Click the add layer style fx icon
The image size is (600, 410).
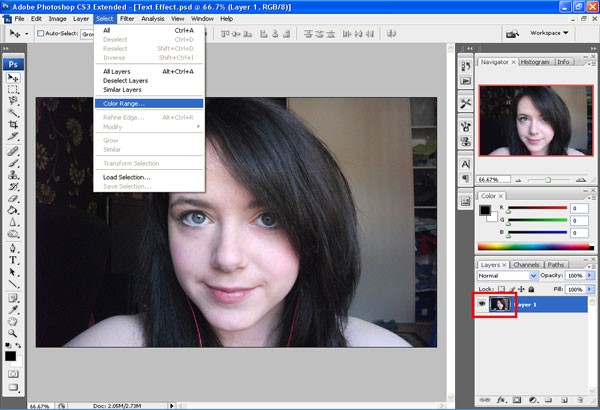501,400
